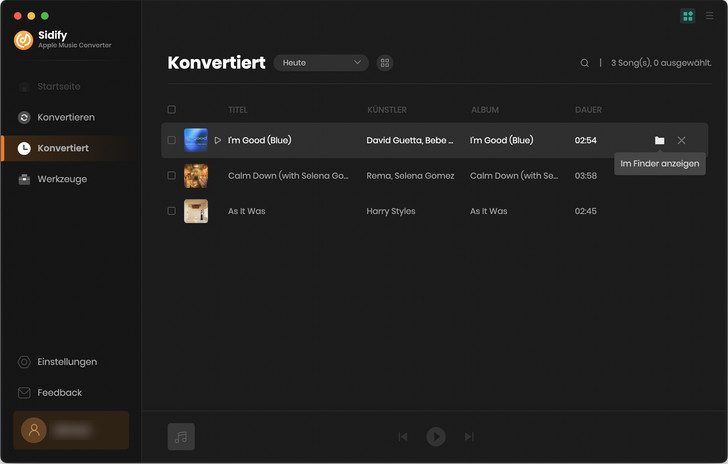Image resolution: width=728 pixels, height=464 pixels.
Task: Click the '3 Song(s), 0 ausgewählt.' status text
Action: [661, 63]
